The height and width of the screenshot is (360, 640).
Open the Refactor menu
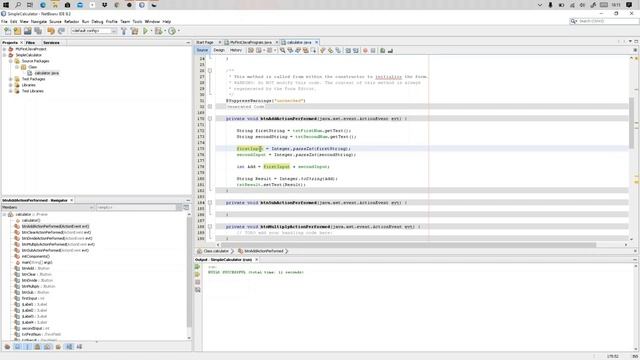coord(71,21)
